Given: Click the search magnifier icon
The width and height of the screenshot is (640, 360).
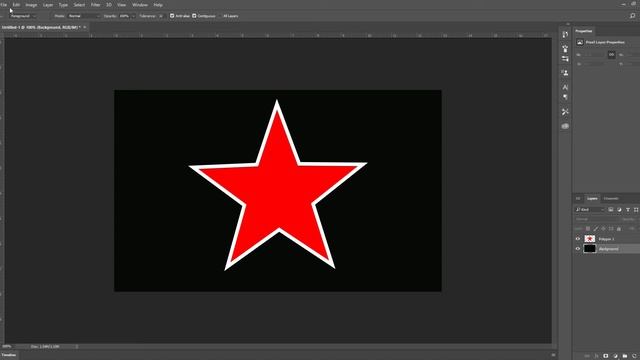Looking at the screenshot, I should (x=632, y=16).
